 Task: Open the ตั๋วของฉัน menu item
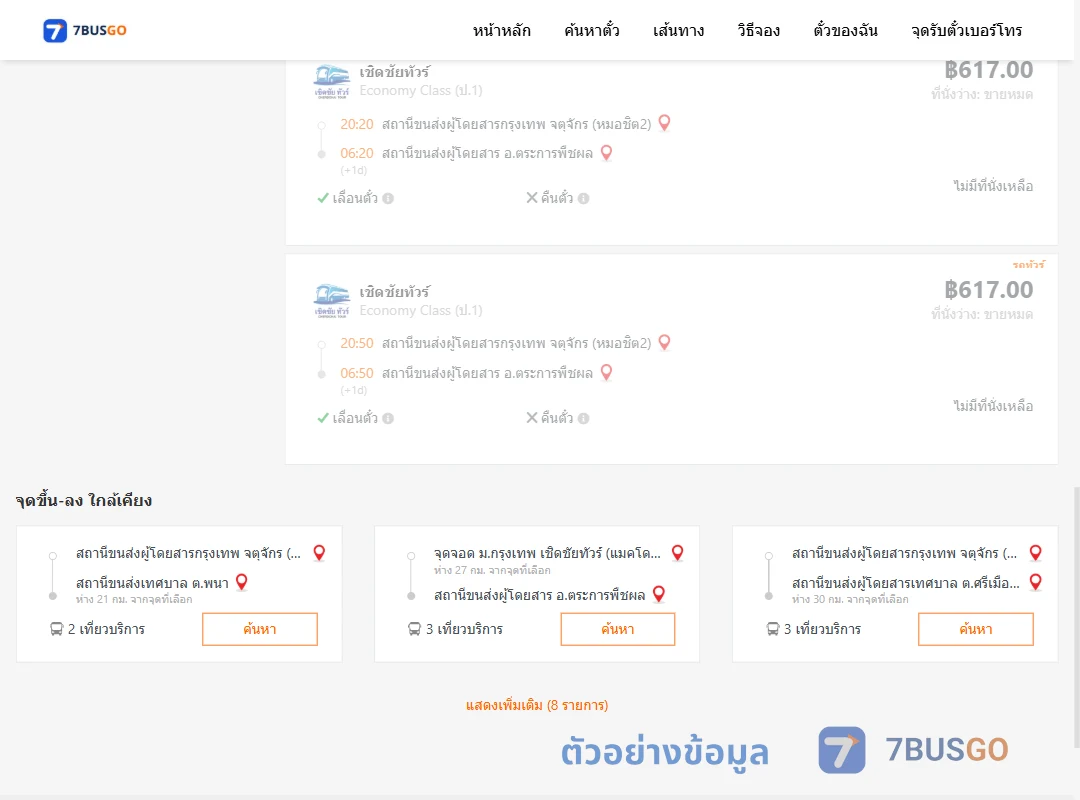pos(845,30)
